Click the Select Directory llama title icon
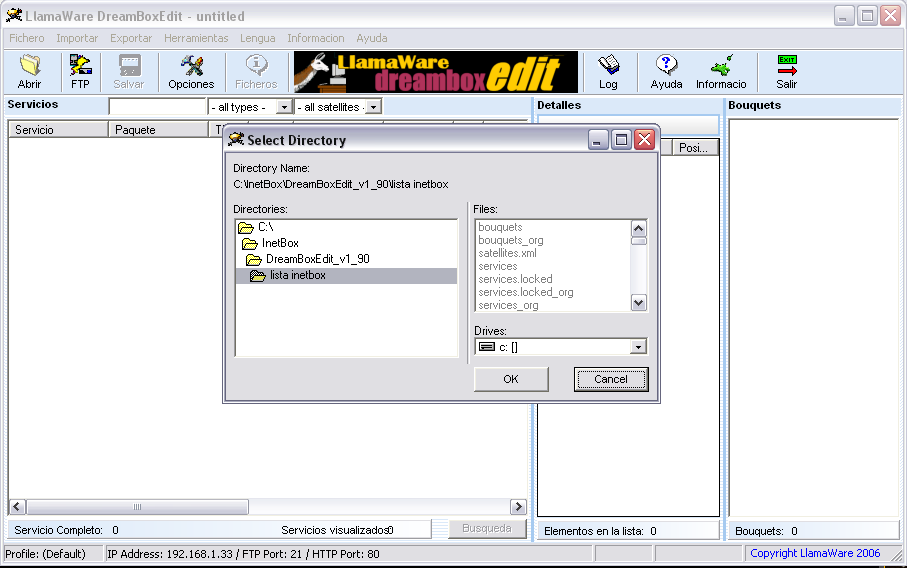Viewport: 907px width, 568px height. (x=235, y=139)
